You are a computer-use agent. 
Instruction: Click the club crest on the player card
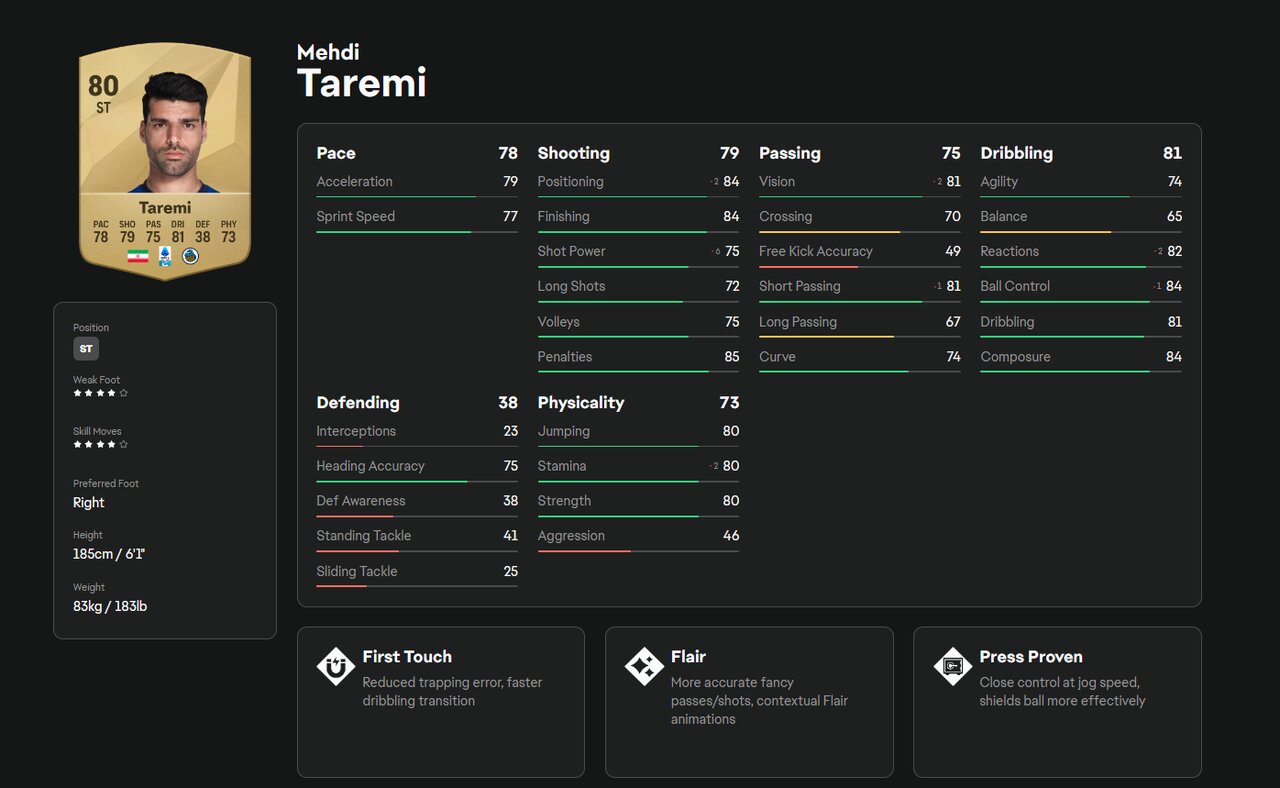190,256
